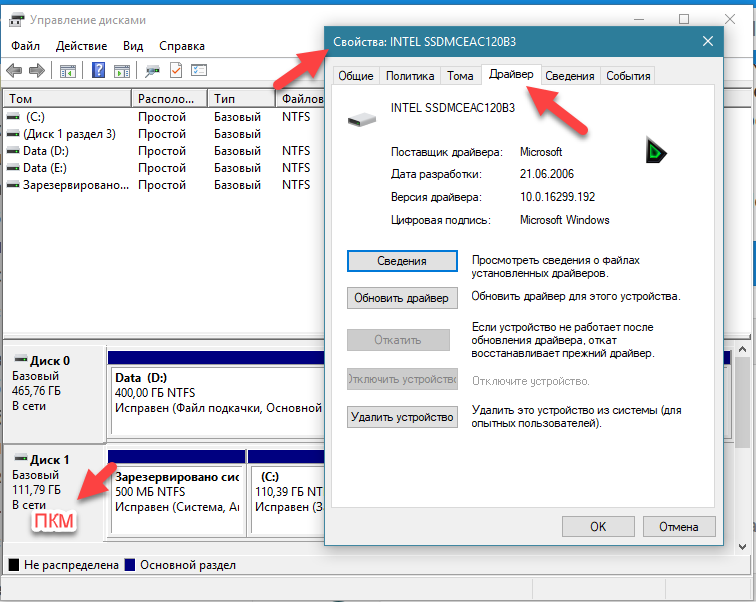Open the Файл menu

coord(26,46)
